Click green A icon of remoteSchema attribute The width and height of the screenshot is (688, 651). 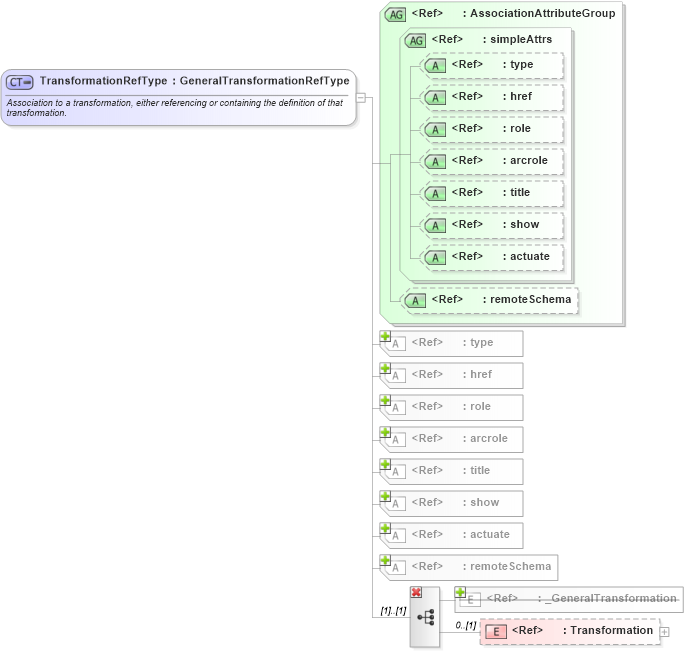[415, 300]
